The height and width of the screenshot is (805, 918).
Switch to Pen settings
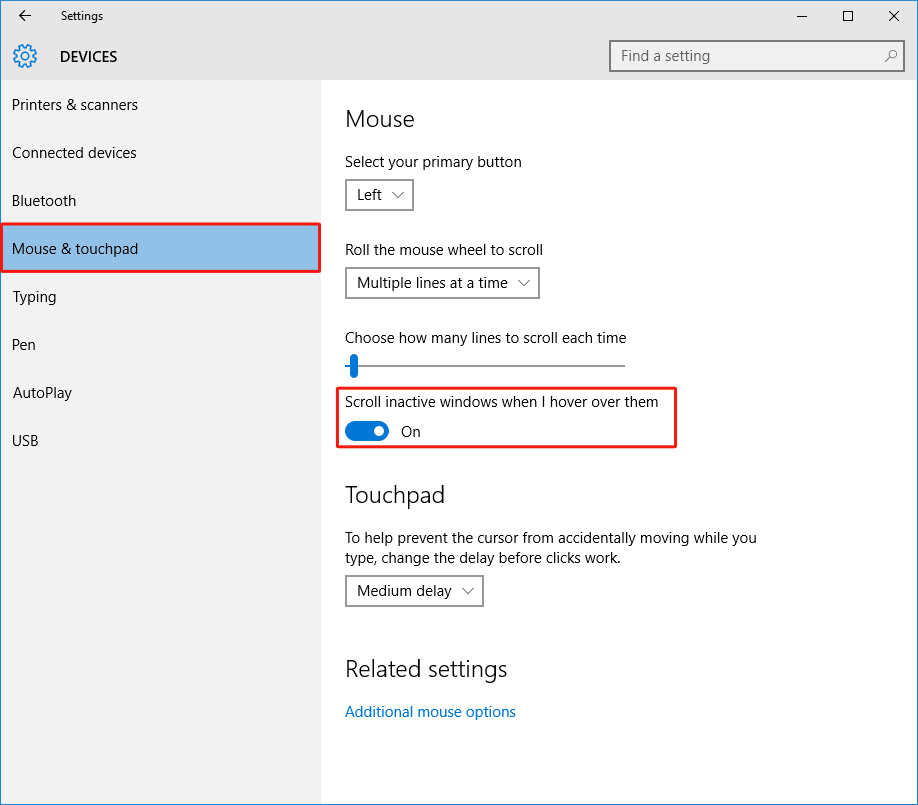[24, 345]
